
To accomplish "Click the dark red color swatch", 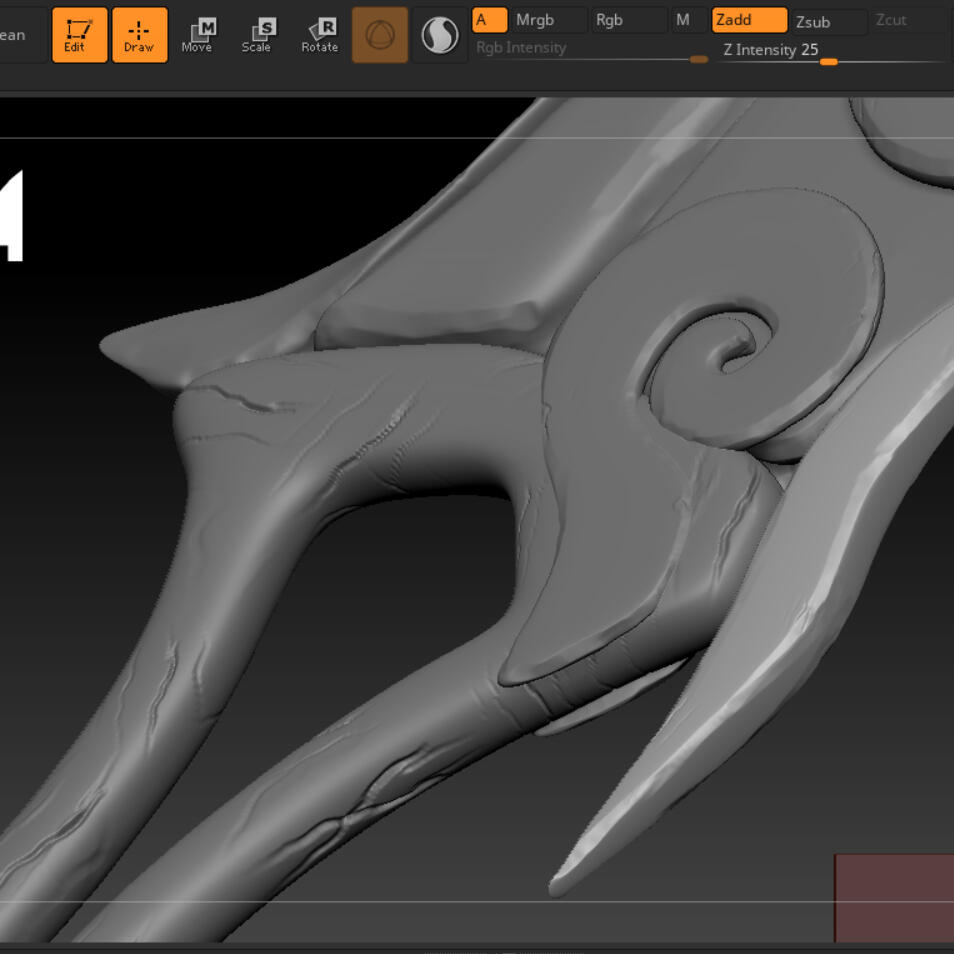I will point(893,897).
